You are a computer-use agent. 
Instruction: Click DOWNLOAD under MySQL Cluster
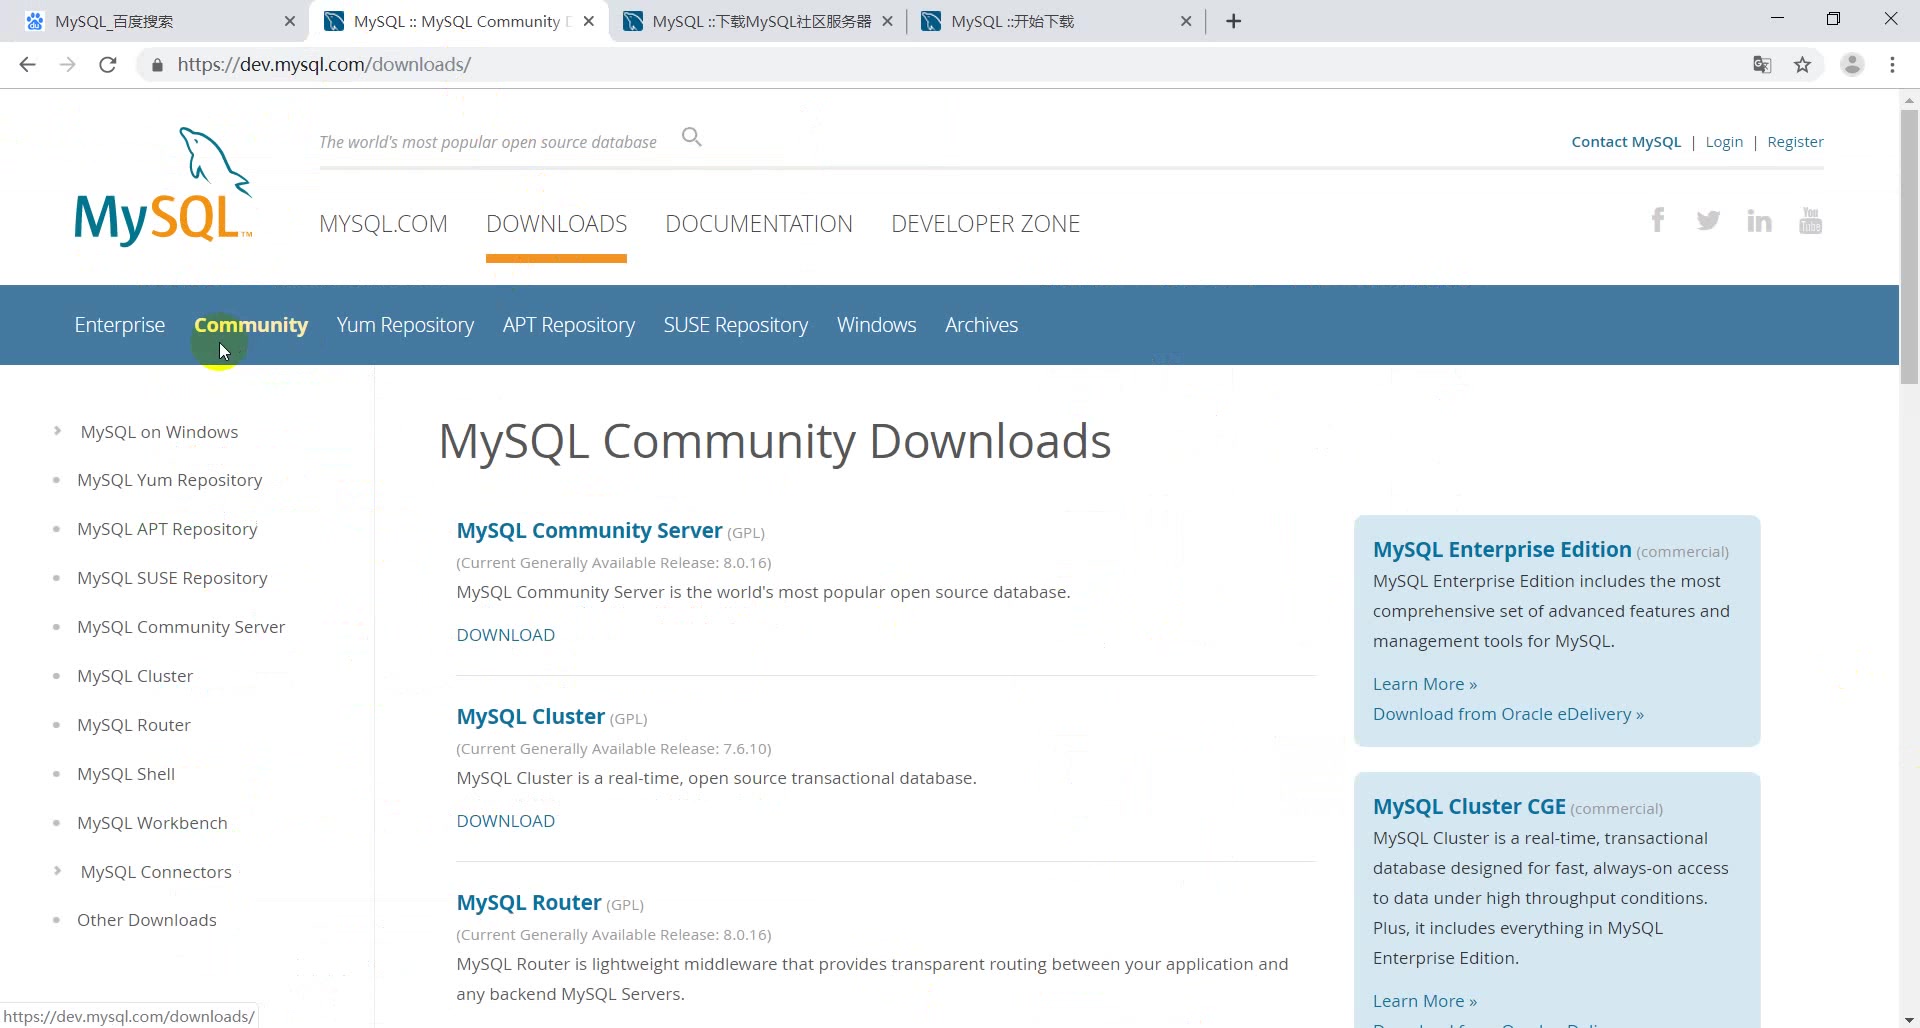click(506, 821)
